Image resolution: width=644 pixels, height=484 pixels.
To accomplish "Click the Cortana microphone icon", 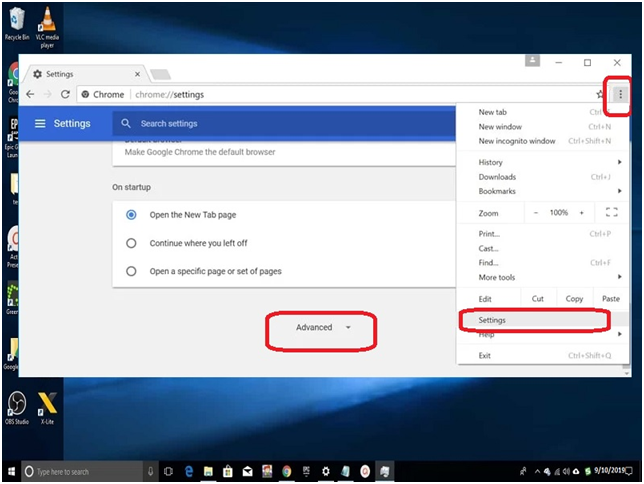I will pyautogui.click(x=150, y=471).
